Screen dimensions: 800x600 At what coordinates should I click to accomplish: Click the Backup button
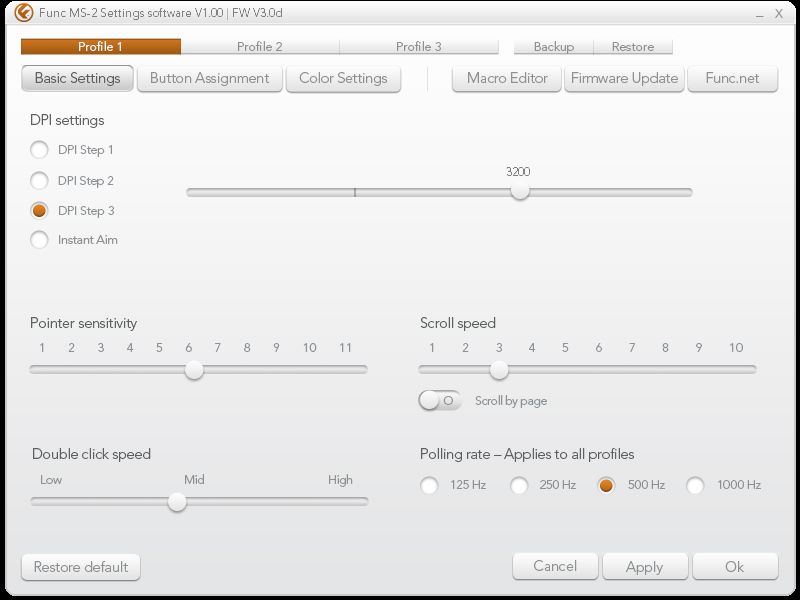pyautogui.click(x=554, y=46)
